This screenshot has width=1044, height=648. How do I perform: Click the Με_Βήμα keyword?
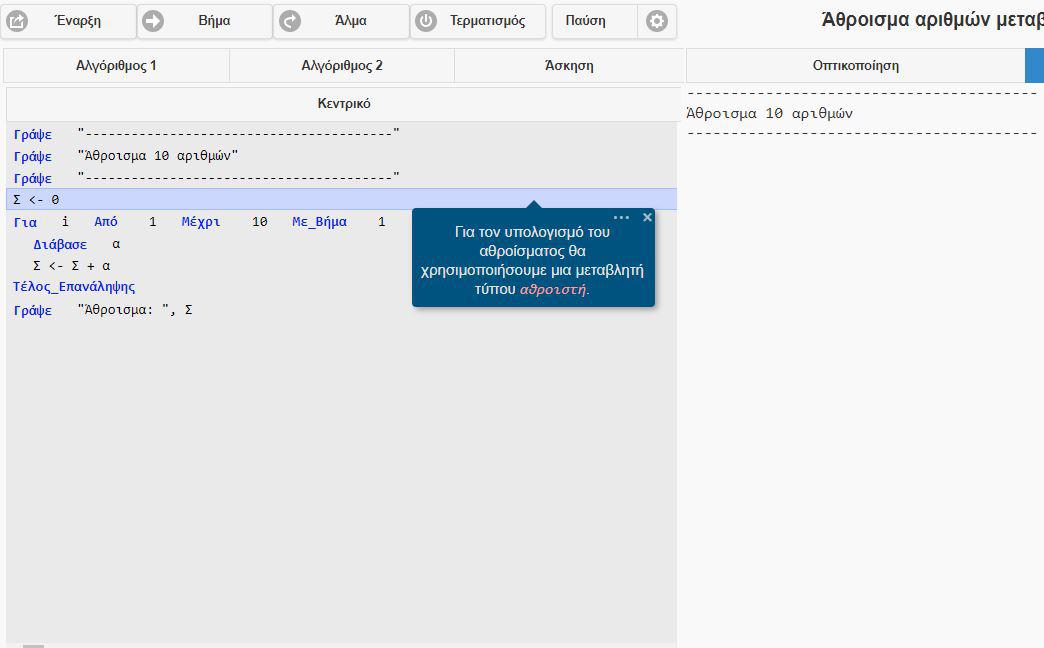(320, 222)
